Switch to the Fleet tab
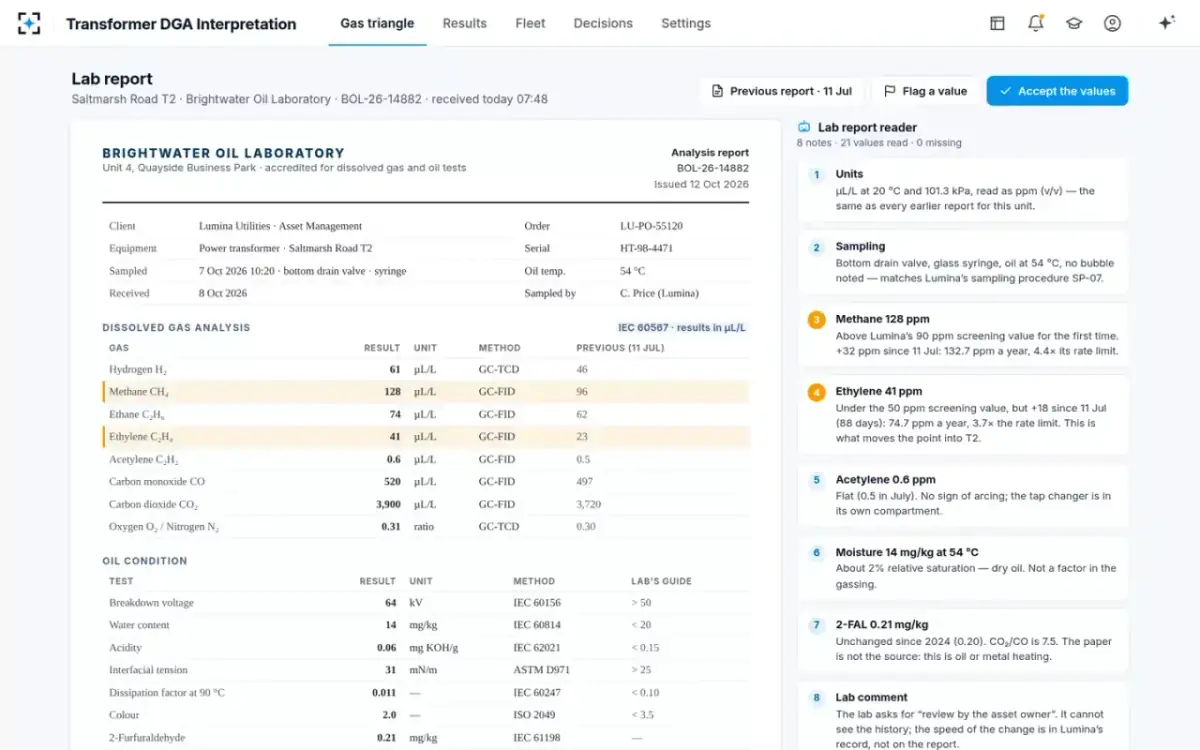Viewport: 1200px width, 750px height. (x=530, y=23)
